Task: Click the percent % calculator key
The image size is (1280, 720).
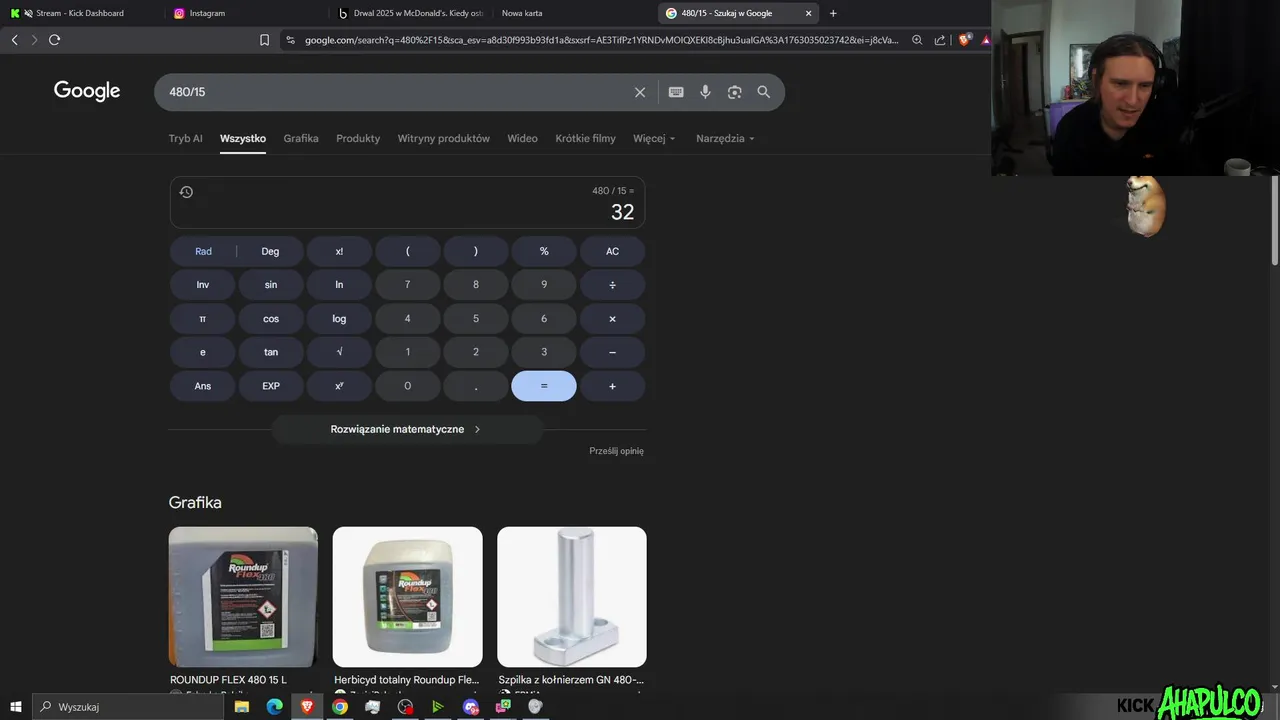Action: pos(544,252)
